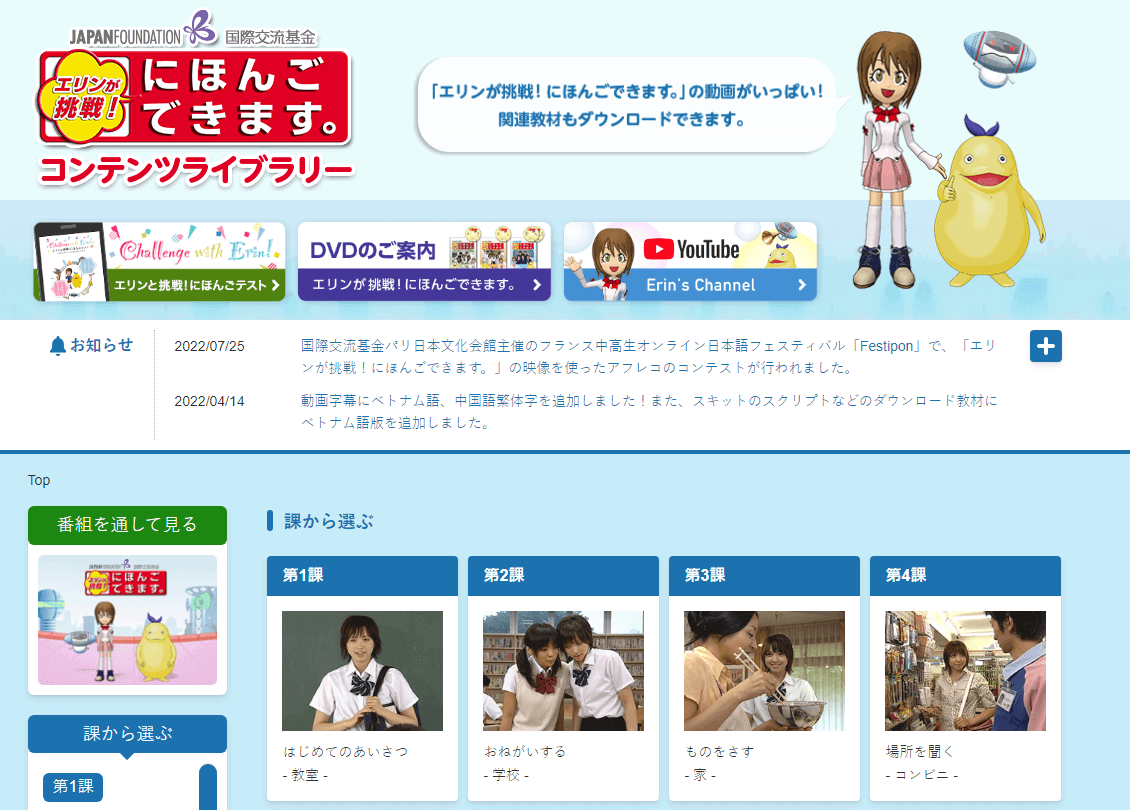Viewport: 1130px width, 810px height.
Task: Click the Japan Foundation butterfly logo
Action: click(200, 27)
